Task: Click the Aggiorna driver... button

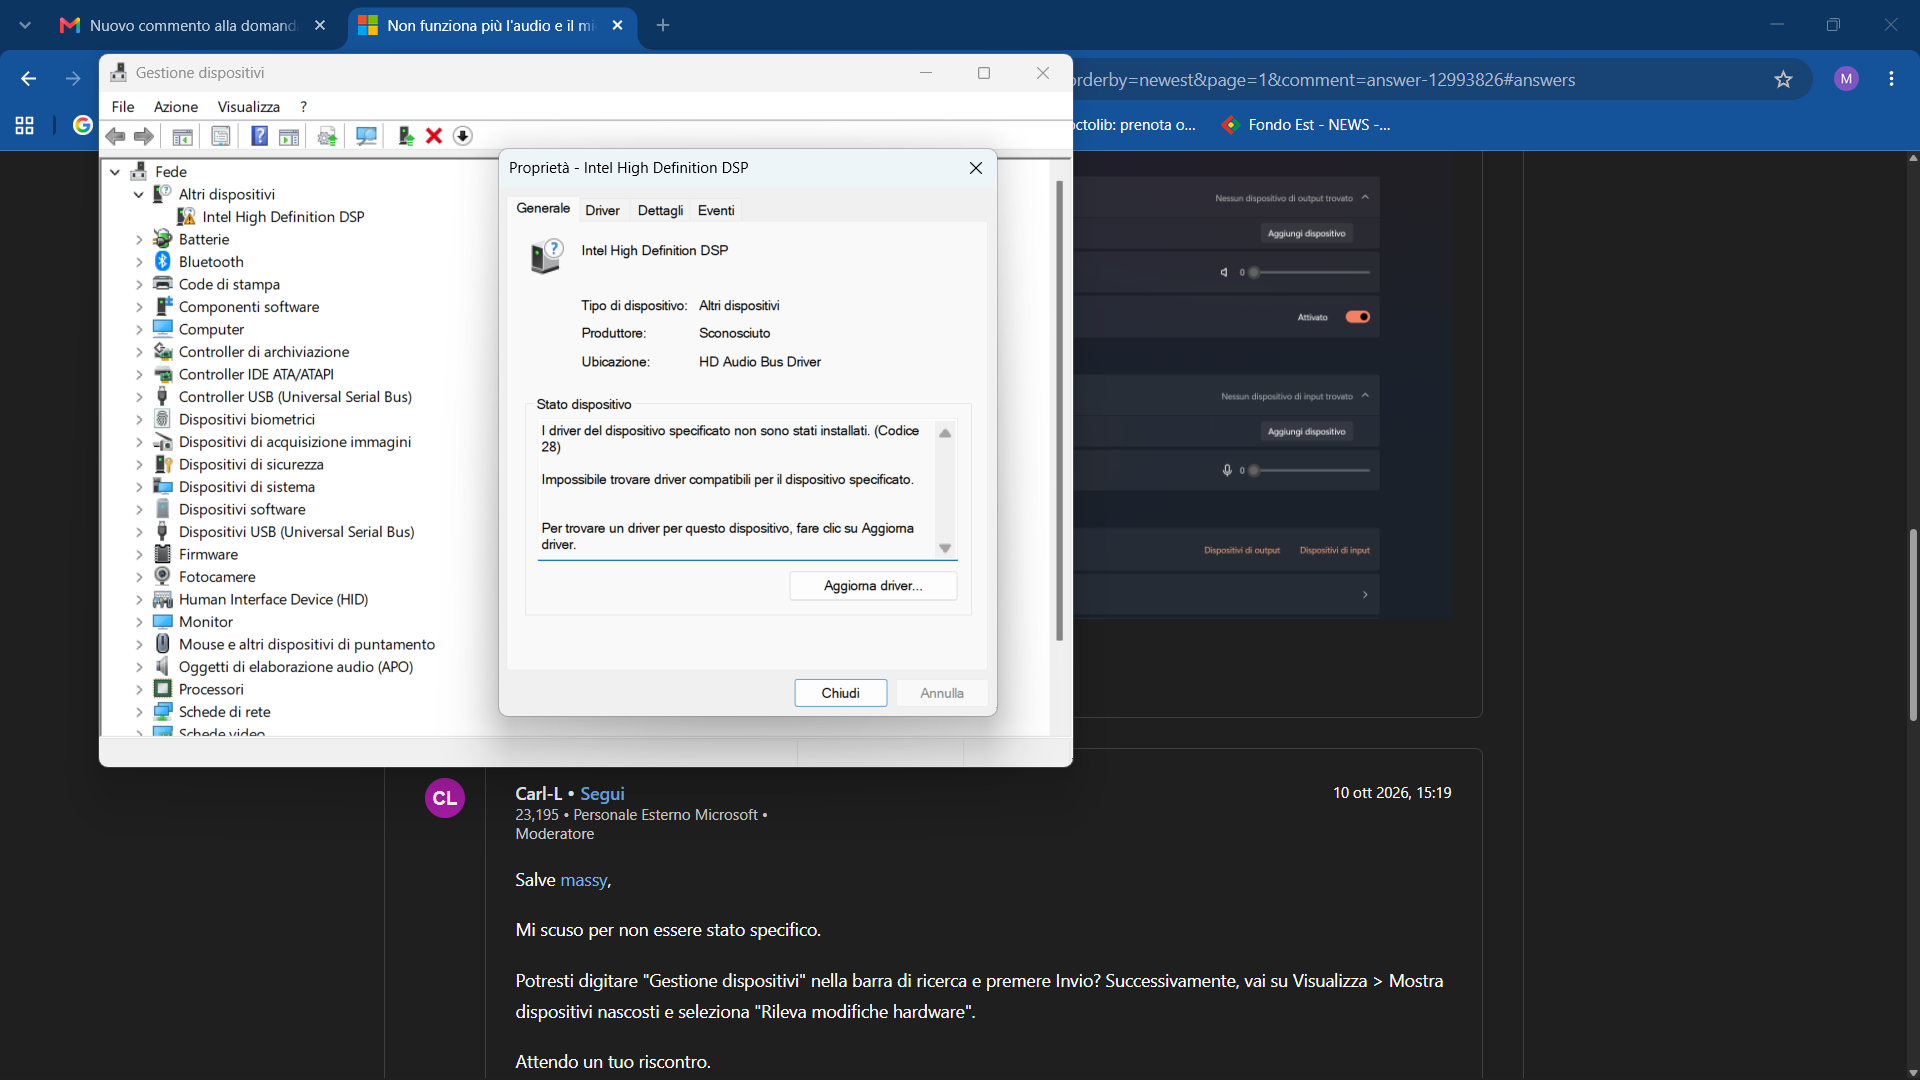Action: point(873,586)
